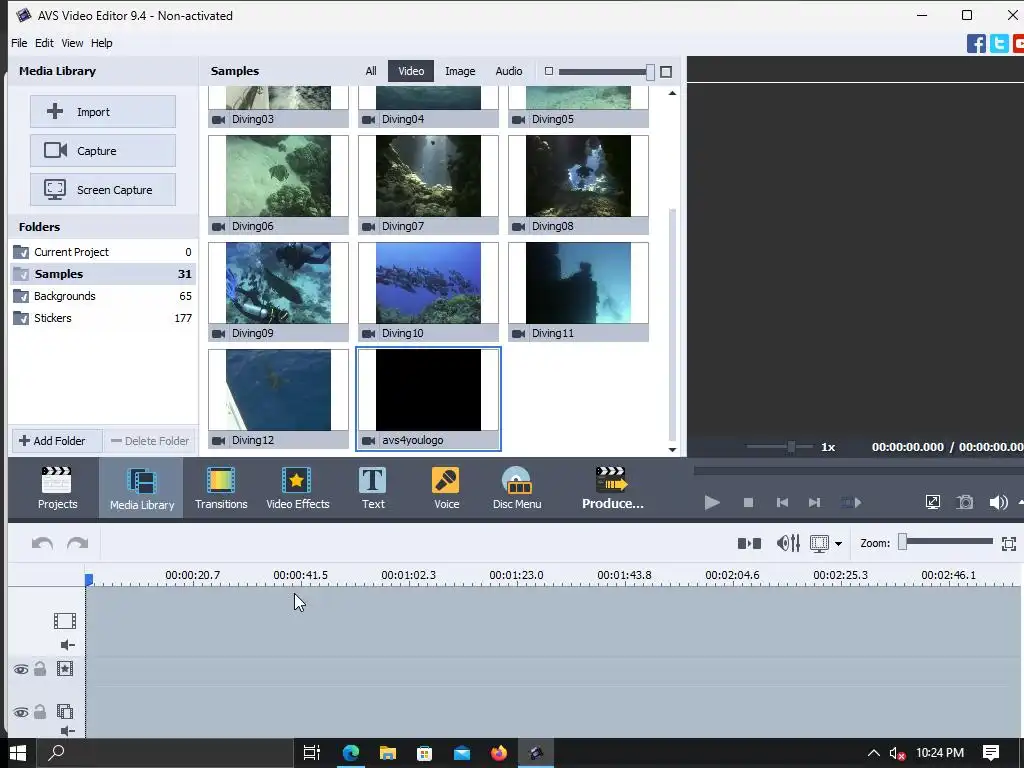Image resolution: width=1024 pixels, height=768 pixels.
Task: Click the Capture button
Action: tap(103, 151)
